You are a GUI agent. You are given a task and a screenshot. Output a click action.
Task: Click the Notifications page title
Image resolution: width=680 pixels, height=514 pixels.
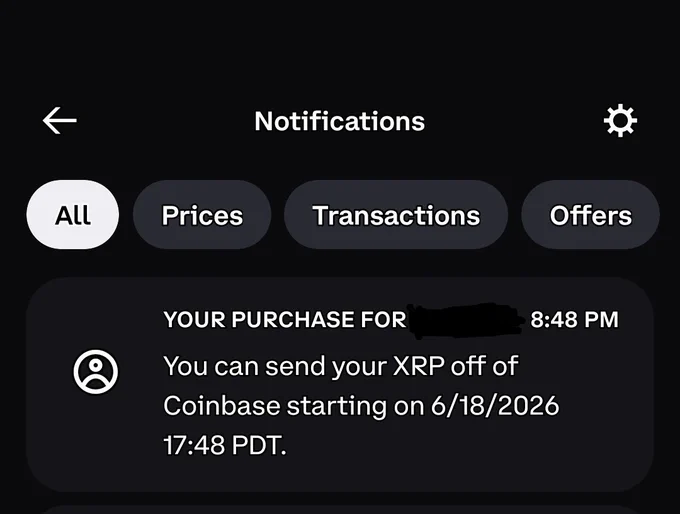(340, 121)
